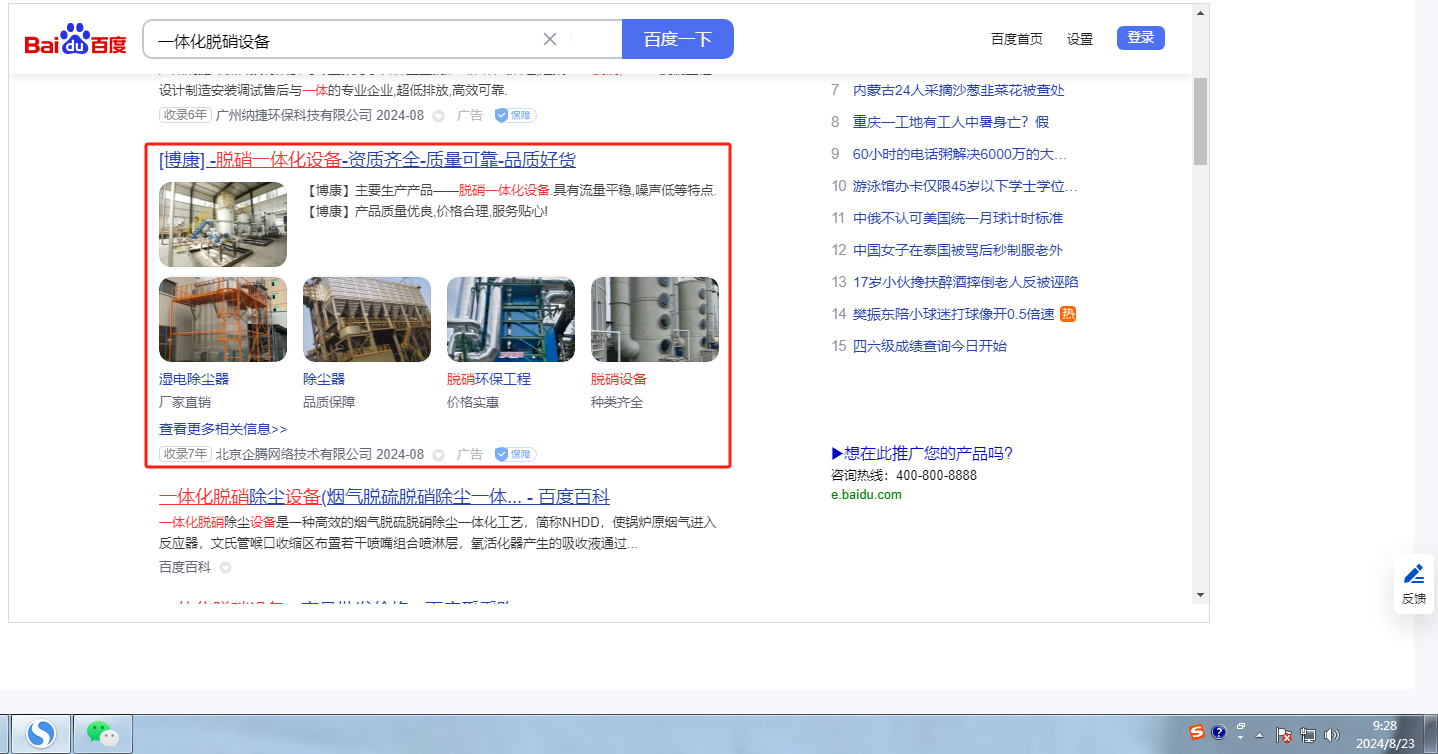The image size is (1438, 754).
Task: Click ▶想在此推广您的产品吗？ link
Action: point(922,453)
